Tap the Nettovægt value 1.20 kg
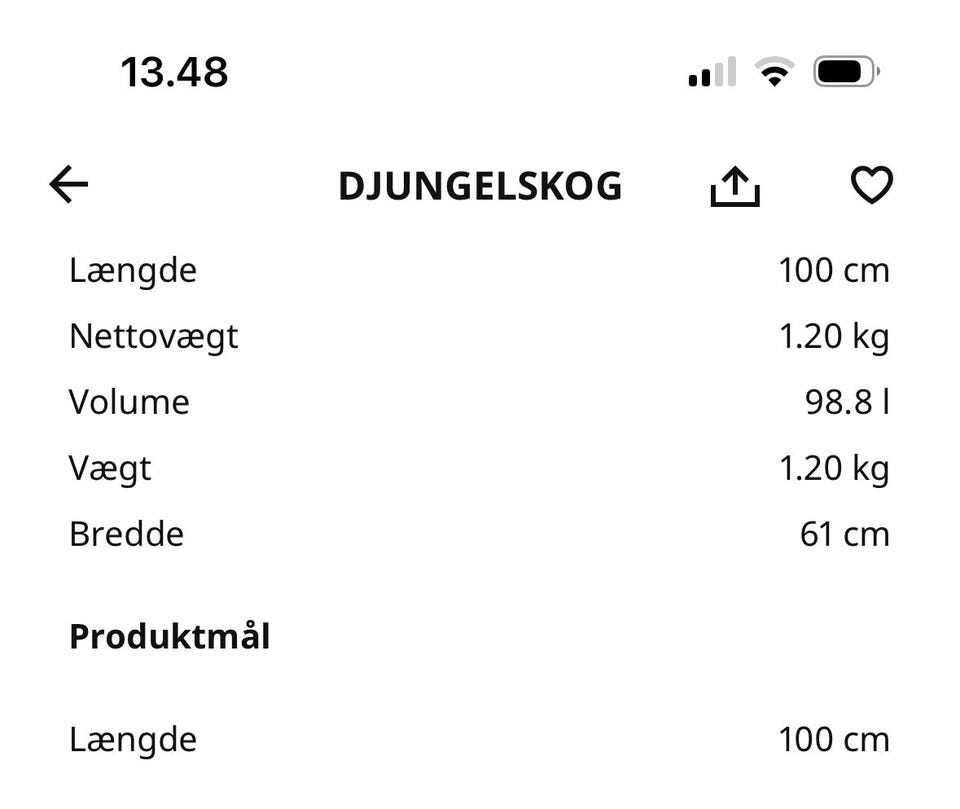Image resolution: width=960 pixels, height=809 pixels. (834, 337)
